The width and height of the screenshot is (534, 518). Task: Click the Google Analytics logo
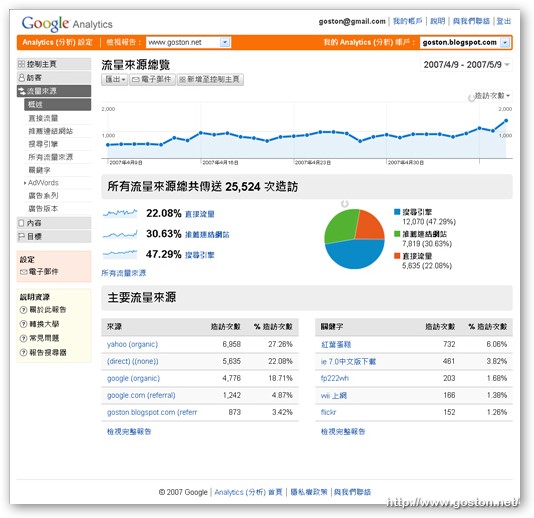tap(67, 23)
